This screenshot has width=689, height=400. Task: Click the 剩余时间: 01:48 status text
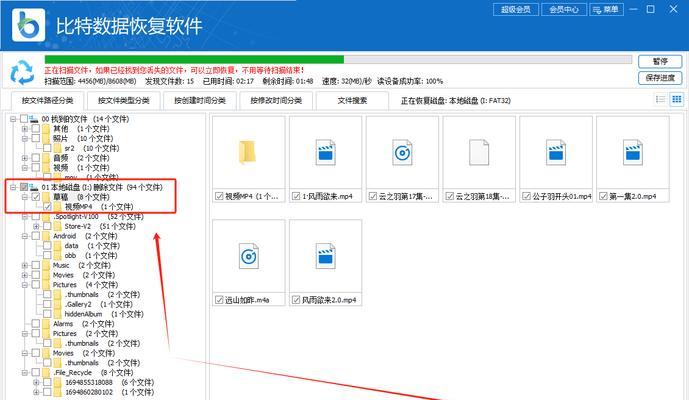pyautogui.click(x=288, y=81)
